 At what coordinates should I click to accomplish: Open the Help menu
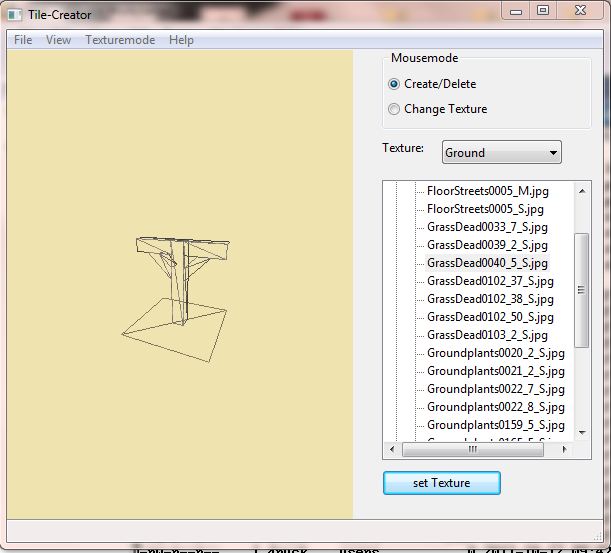[181, 40]
